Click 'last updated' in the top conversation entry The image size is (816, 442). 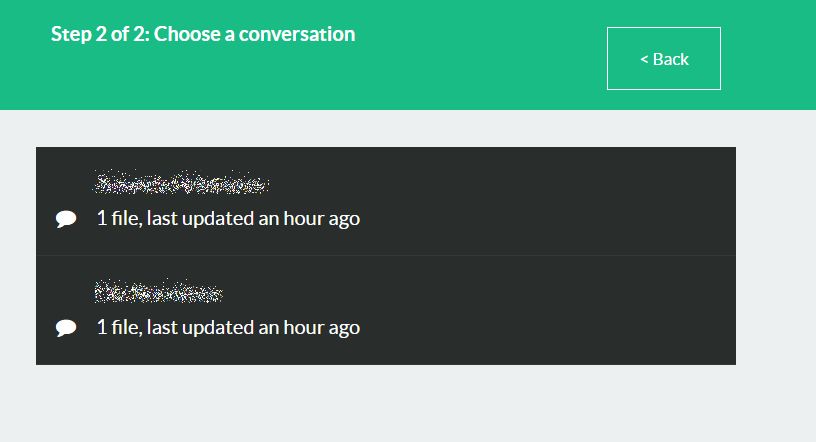click(x=200, y=218)
